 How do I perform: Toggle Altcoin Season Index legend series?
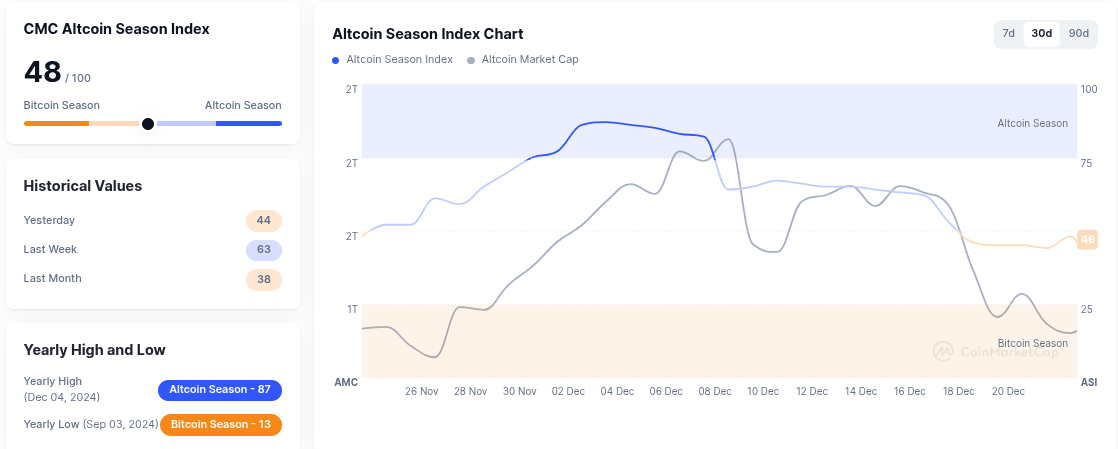(x=393, y=60)
